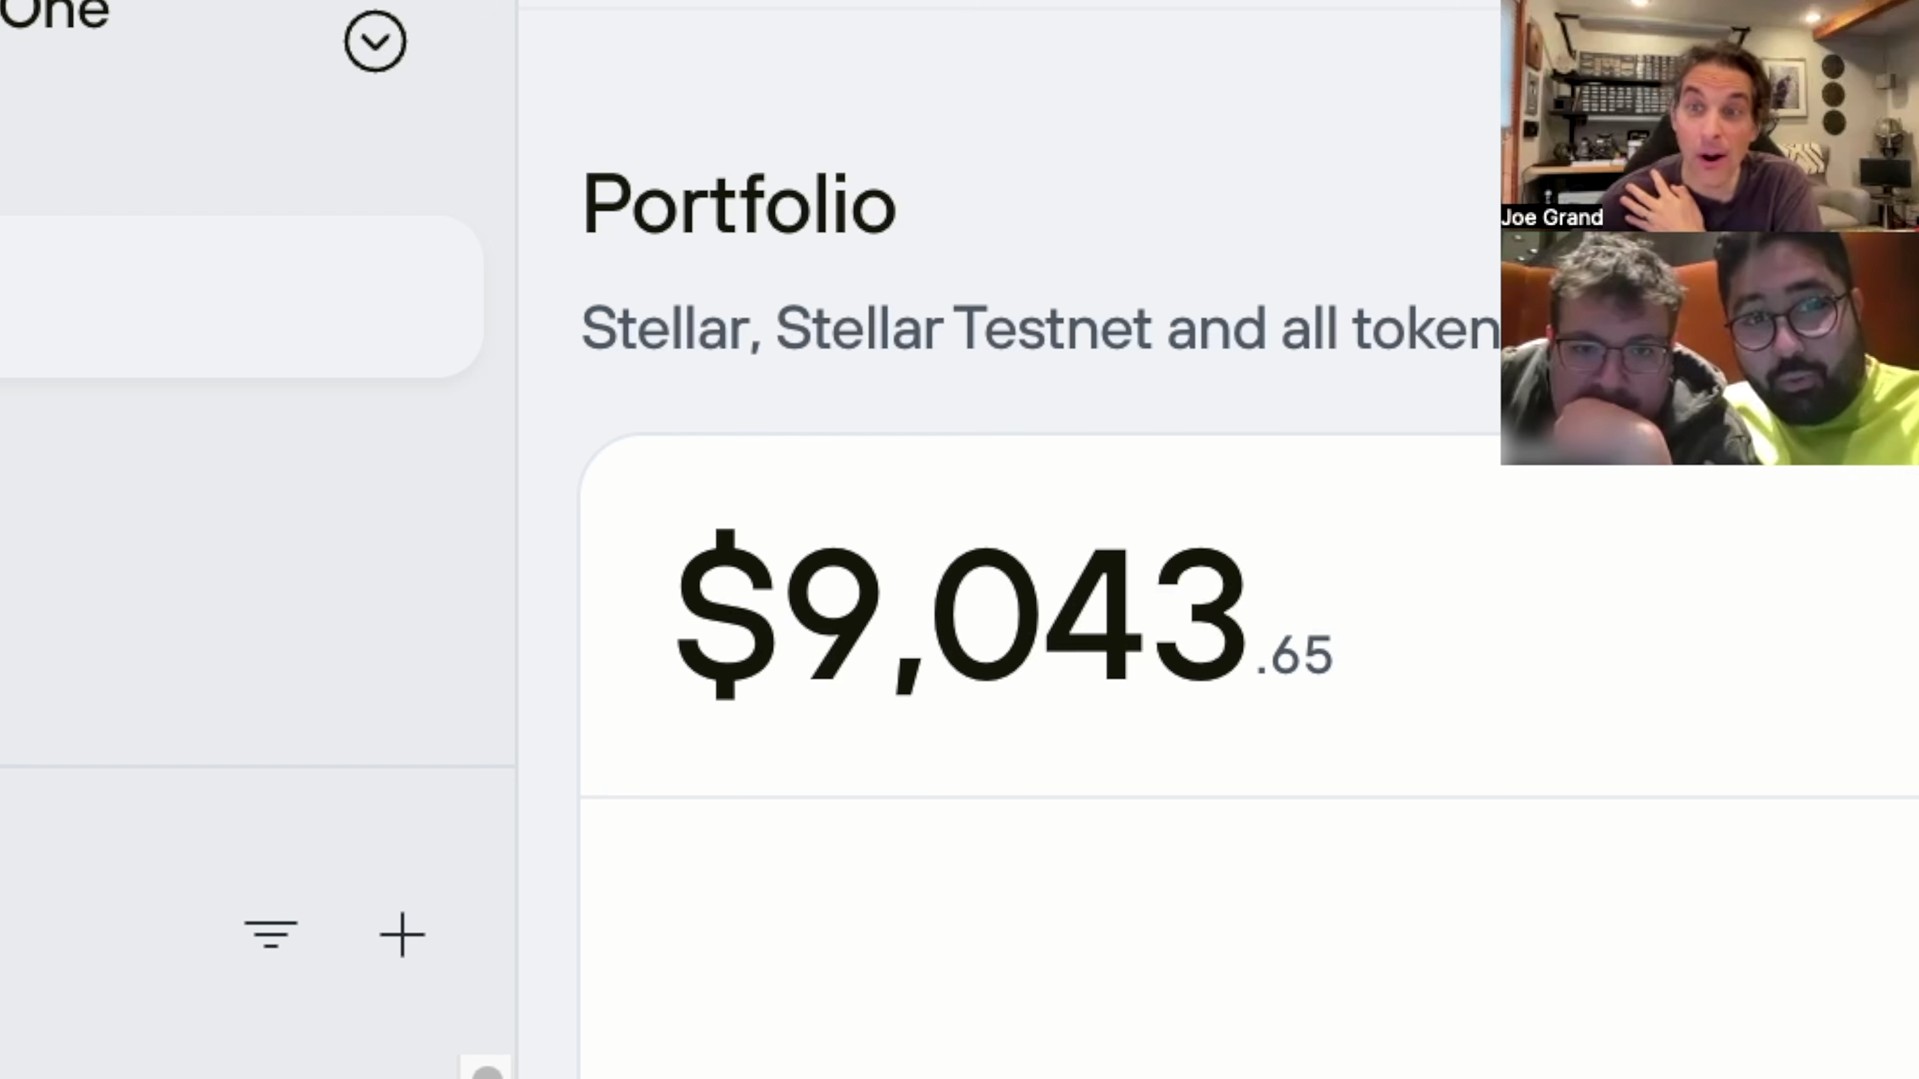Click the Portfolio heading
The height and width of the screenshot is (1079, 1919).
[738, 205]
